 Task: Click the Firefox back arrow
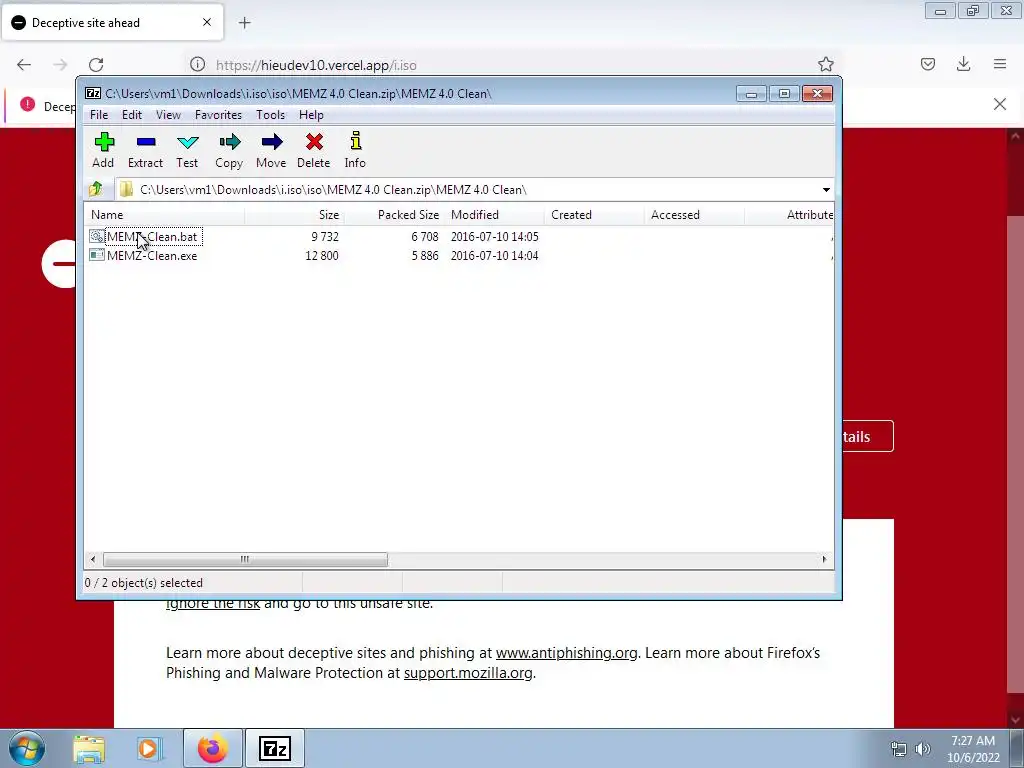[24, 65]
